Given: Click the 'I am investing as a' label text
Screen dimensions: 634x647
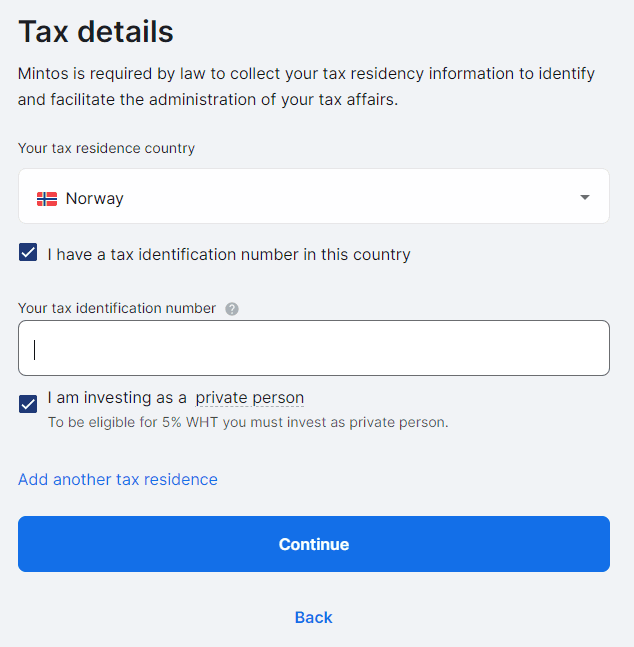Looking at the screenshot, I should click(117, 397).
